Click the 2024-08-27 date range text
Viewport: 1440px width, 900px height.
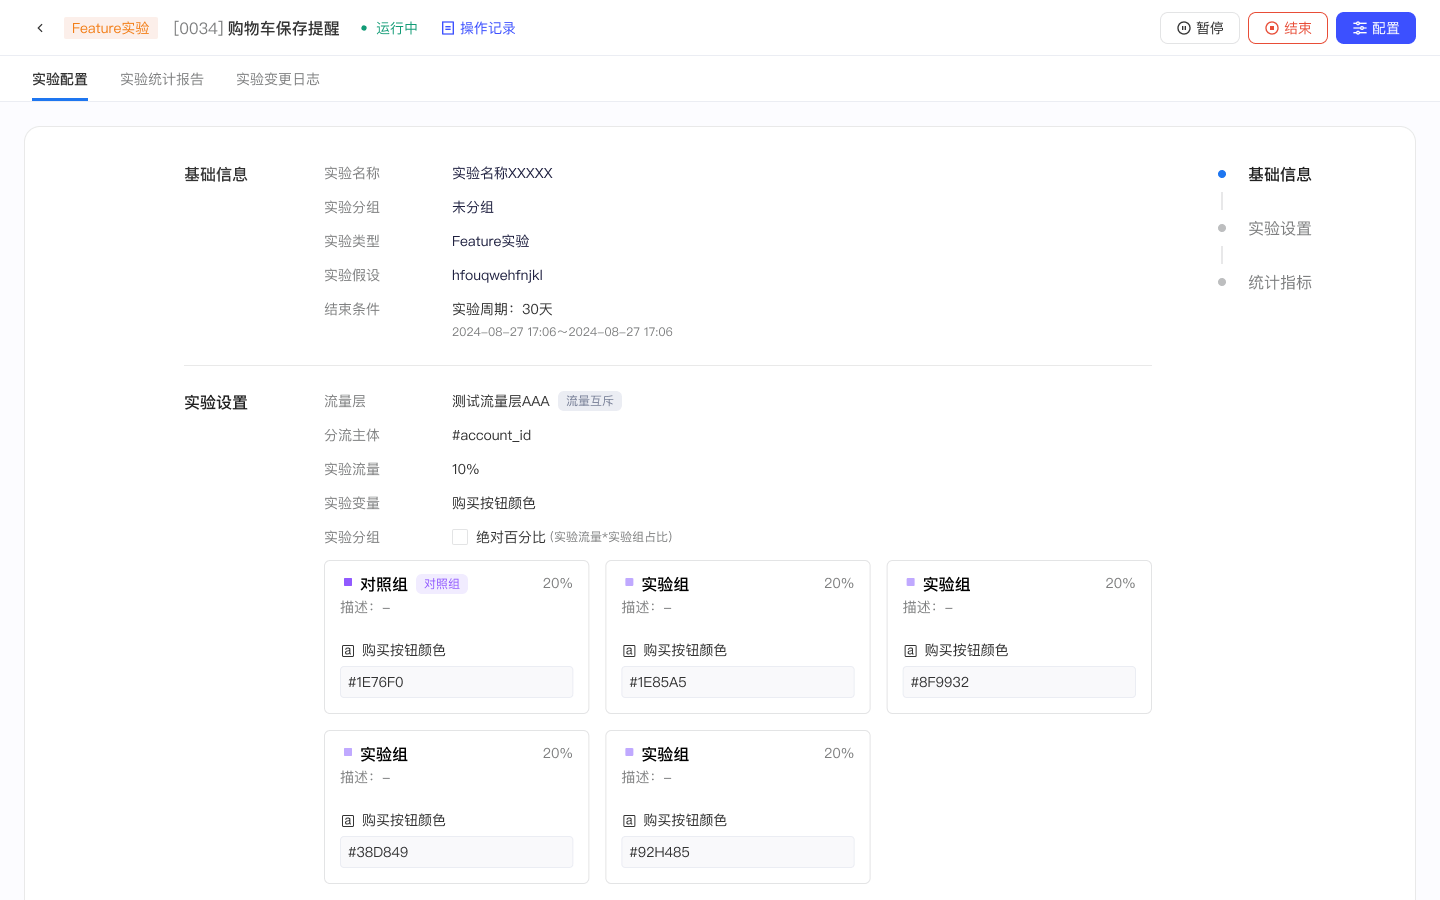[562, 332]
